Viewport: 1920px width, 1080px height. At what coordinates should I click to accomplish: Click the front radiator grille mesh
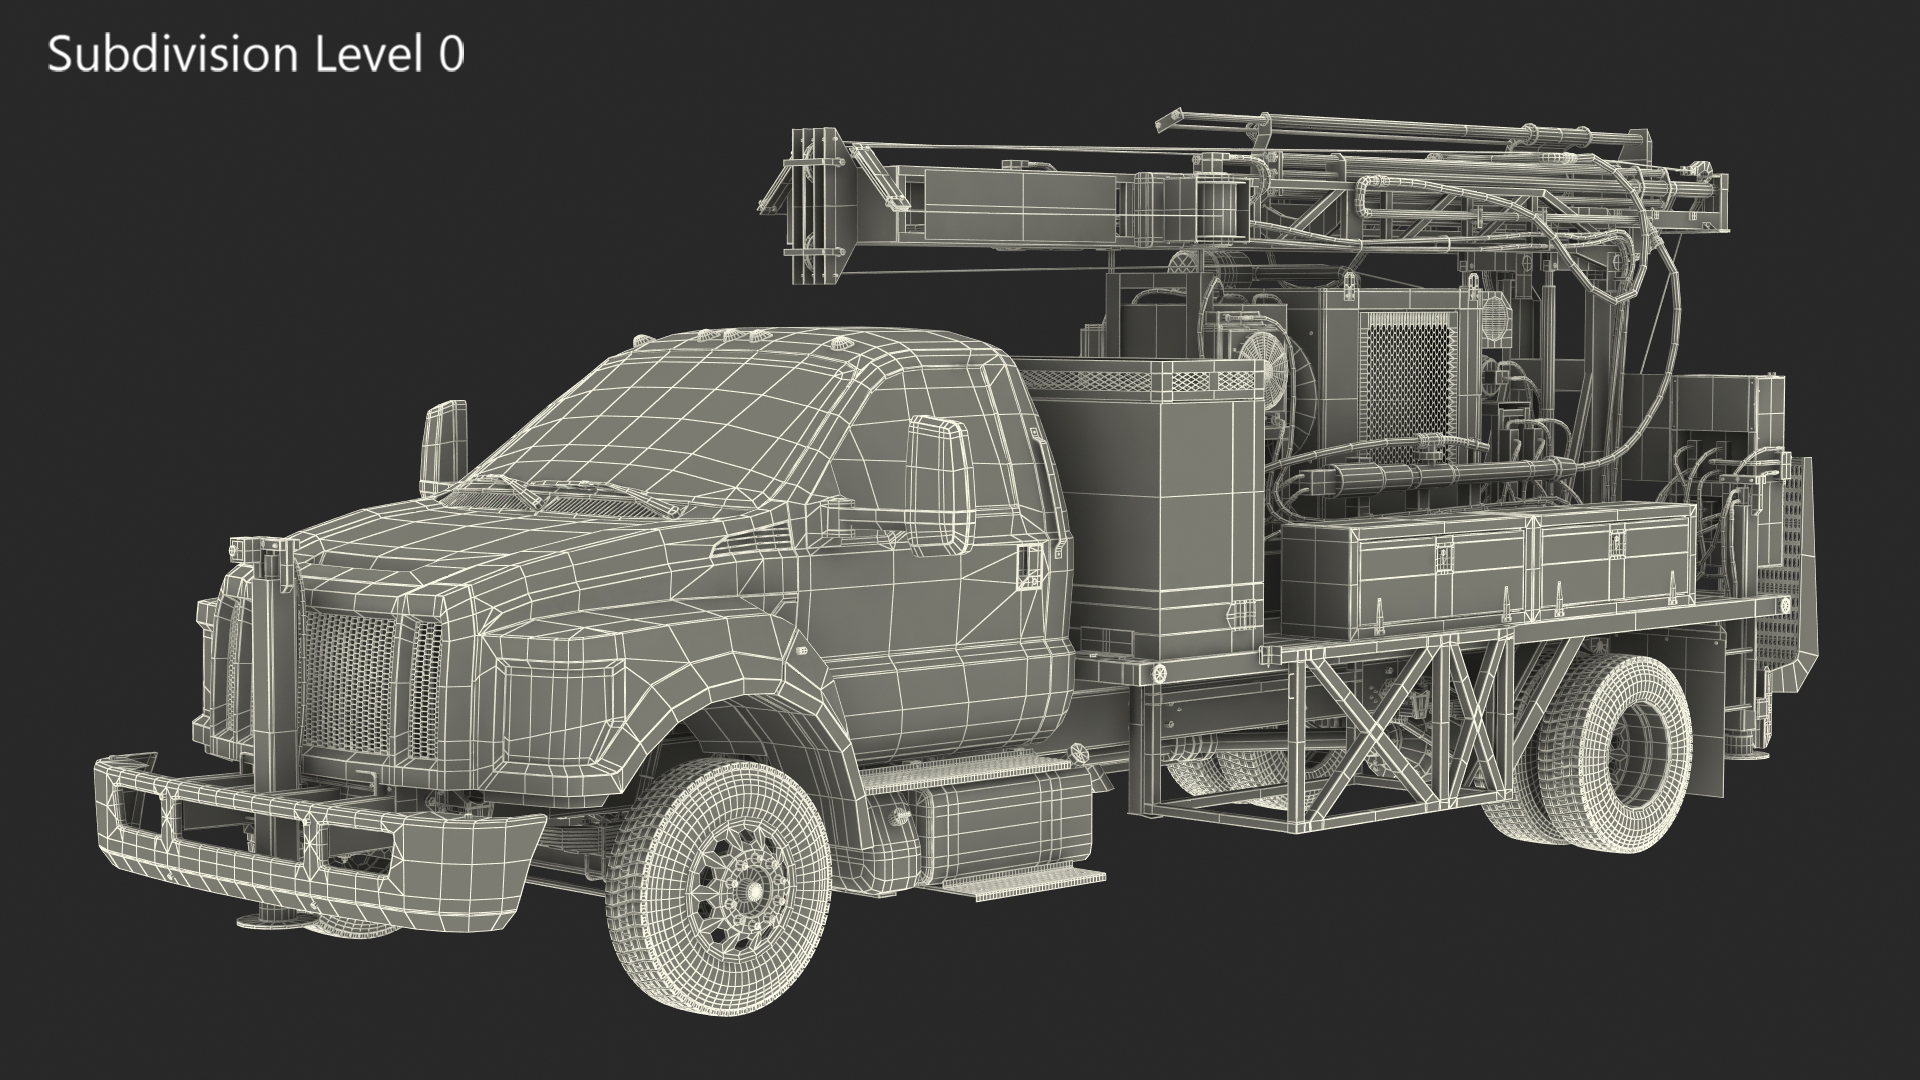click(x=350, y=682)
